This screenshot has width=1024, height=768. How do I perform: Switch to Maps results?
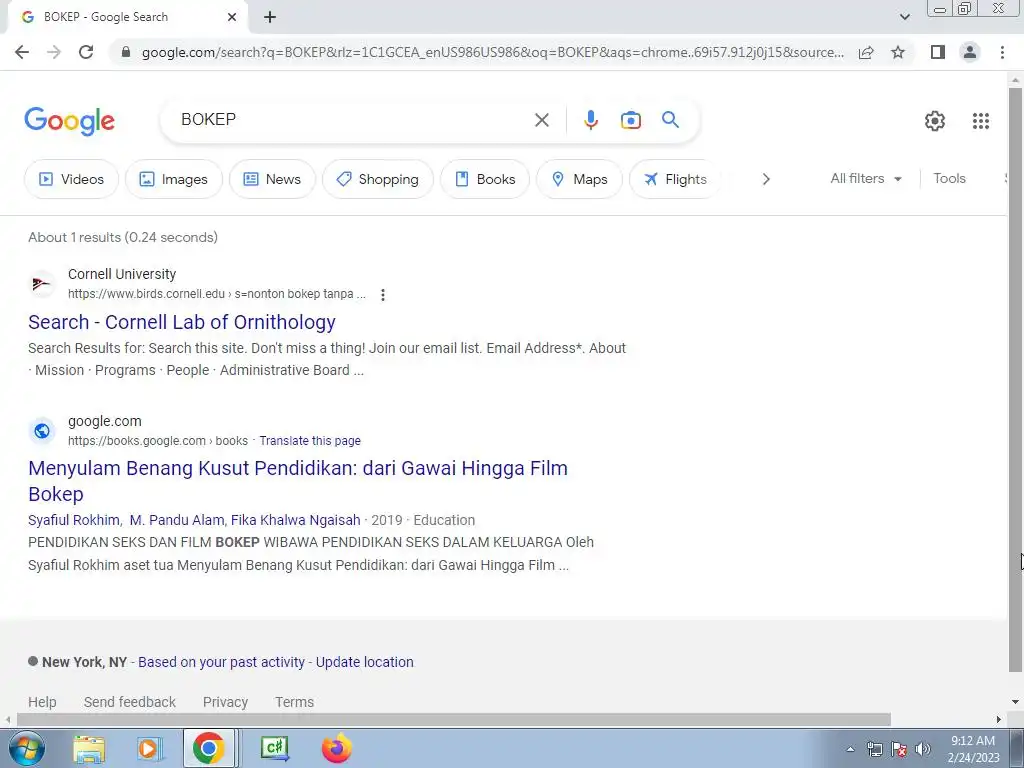579,179
